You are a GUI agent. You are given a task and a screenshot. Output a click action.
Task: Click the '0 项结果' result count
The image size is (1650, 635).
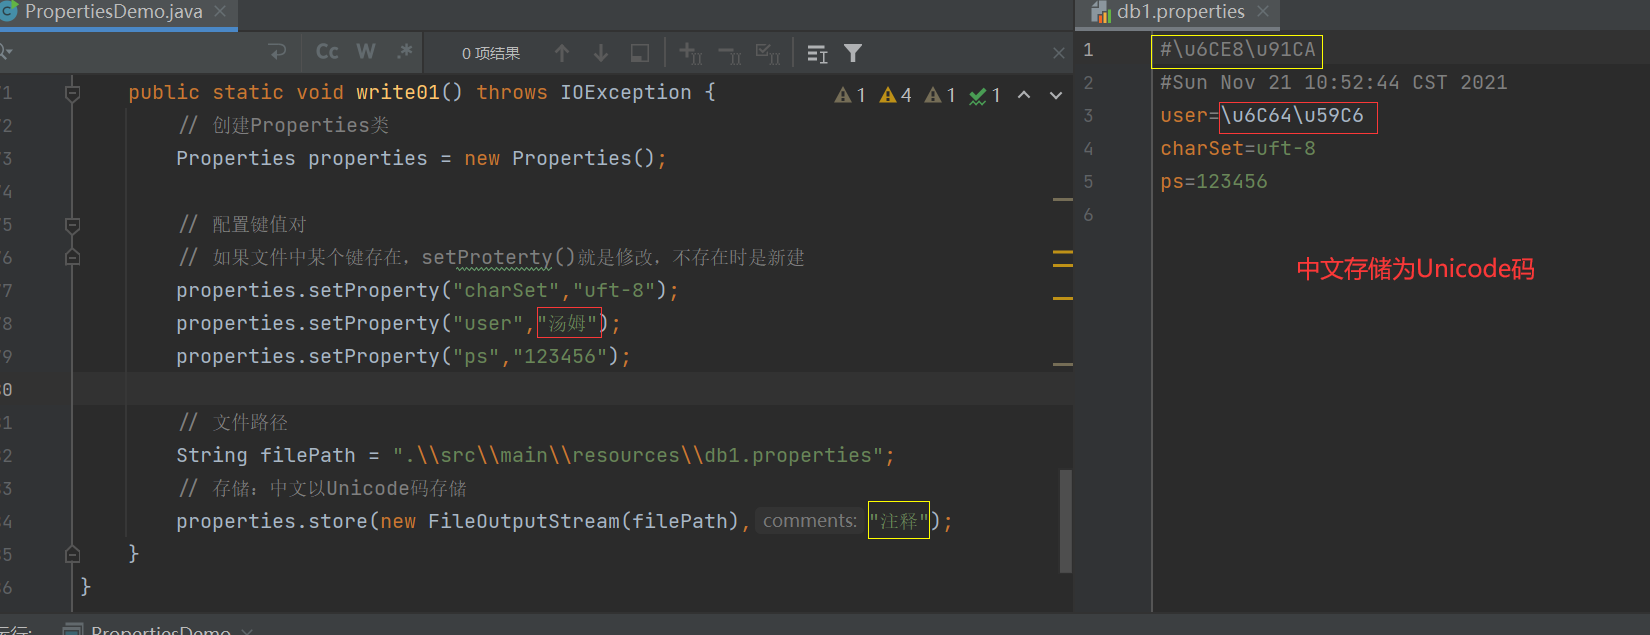tap(491, 53)
